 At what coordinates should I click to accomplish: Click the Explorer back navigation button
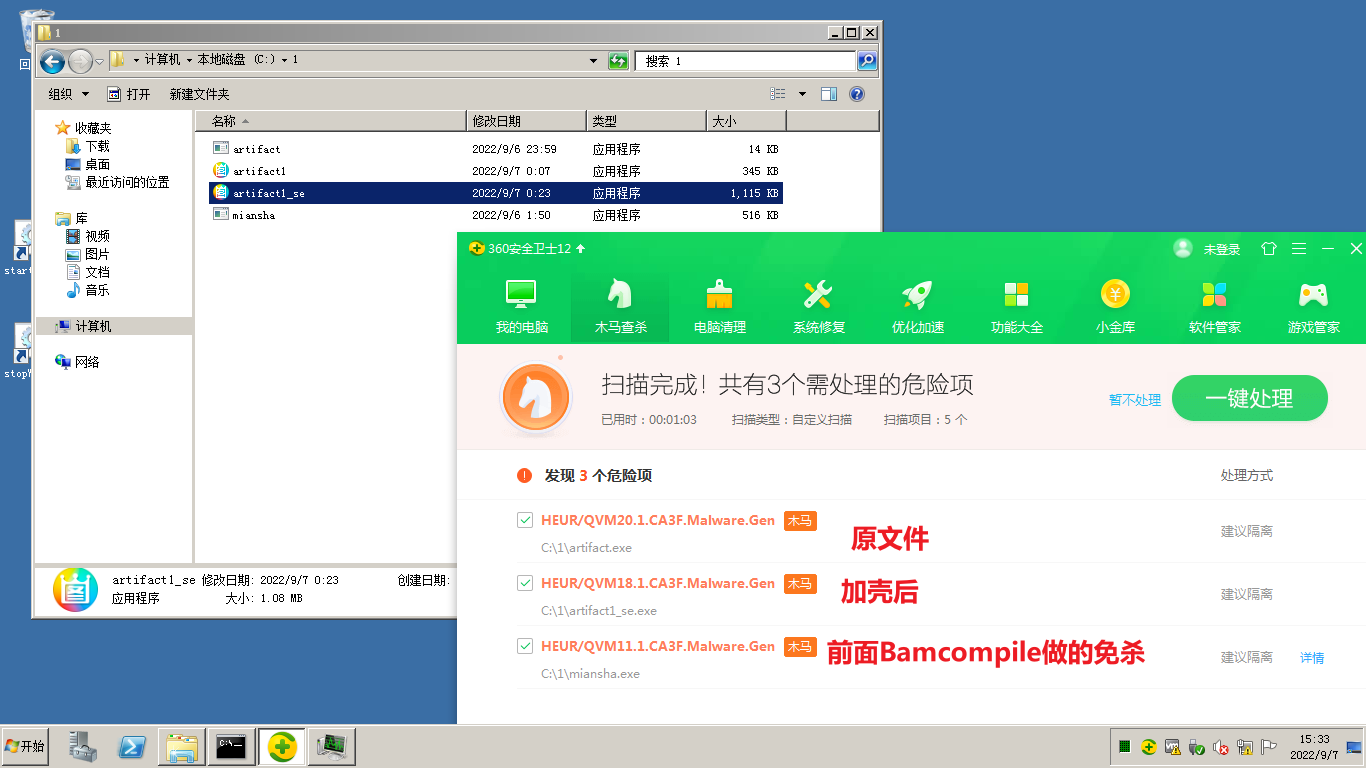[x=52, y=61]
